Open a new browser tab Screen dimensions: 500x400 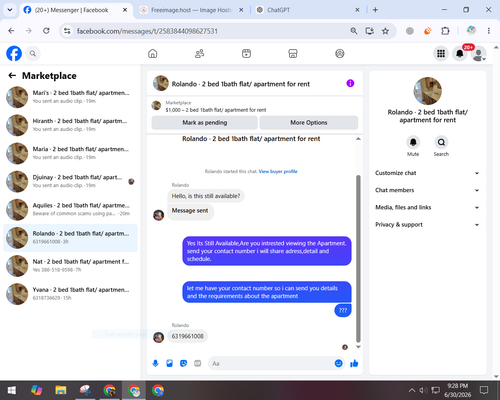375,10
